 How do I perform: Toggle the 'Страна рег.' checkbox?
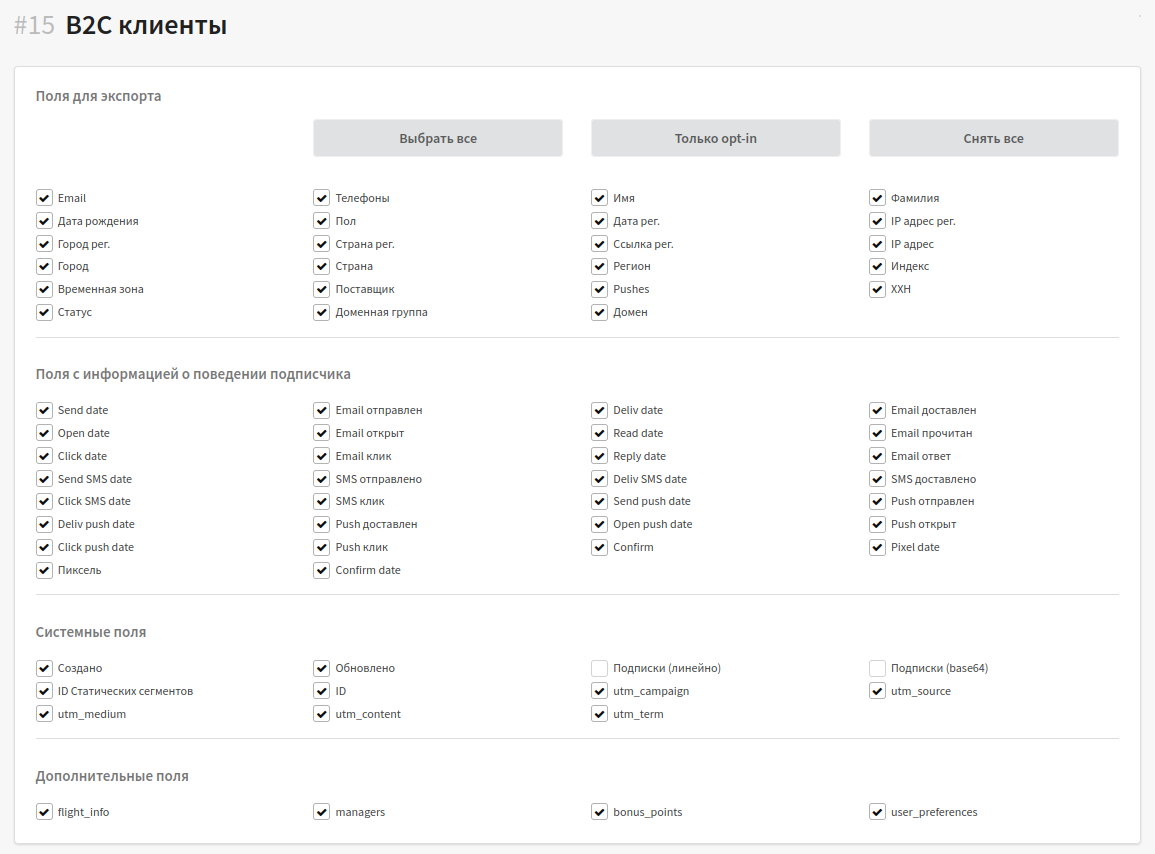point(321,244)
